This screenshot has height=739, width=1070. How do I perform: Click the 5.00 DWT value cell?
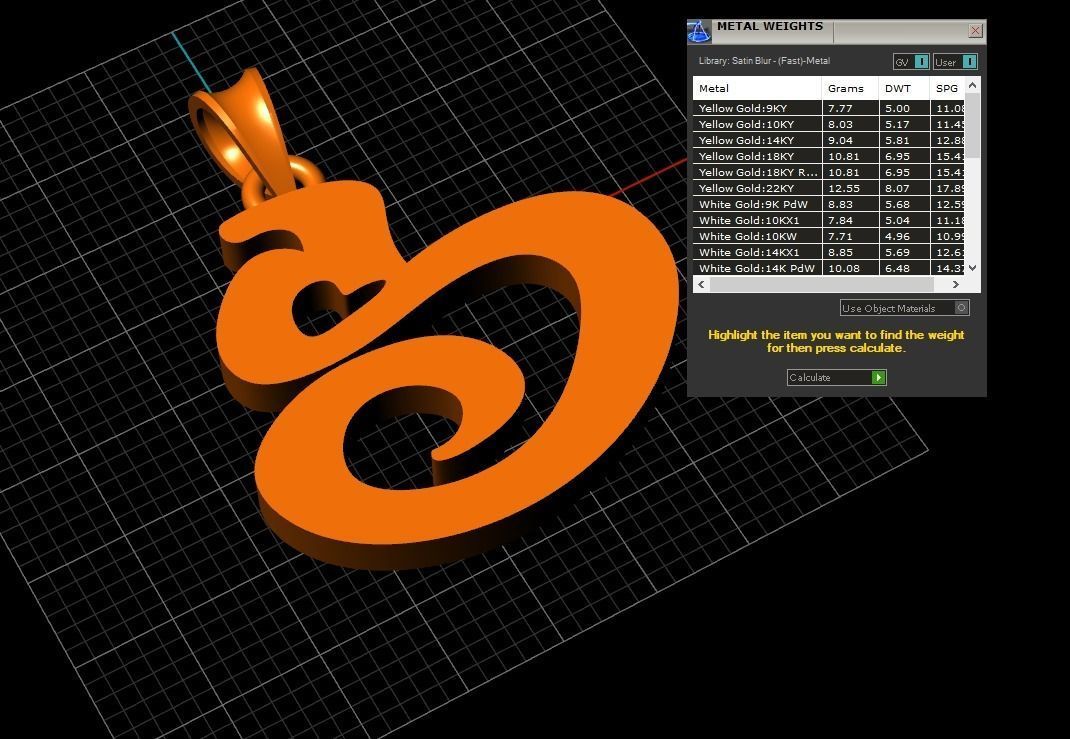904,108
